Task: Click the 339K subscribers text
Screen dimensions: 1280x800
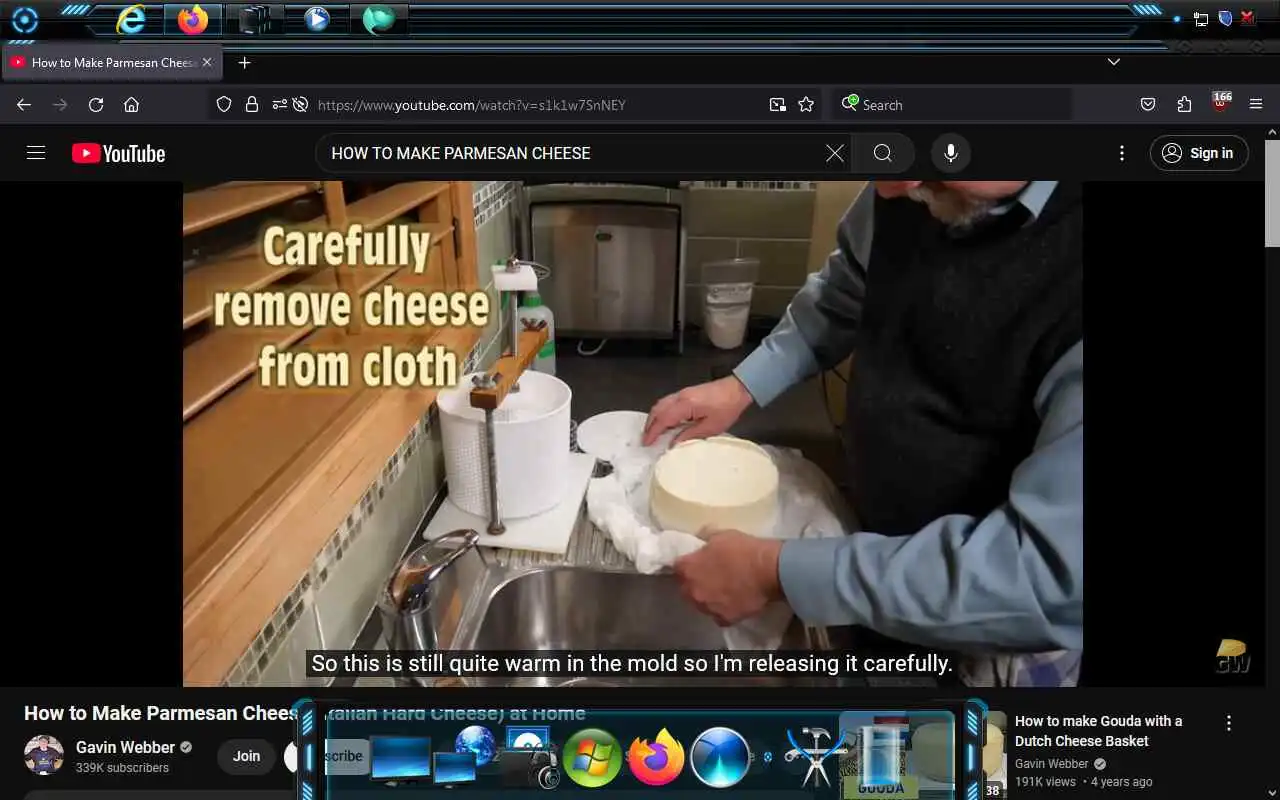Action: click(x=122, y=768)
